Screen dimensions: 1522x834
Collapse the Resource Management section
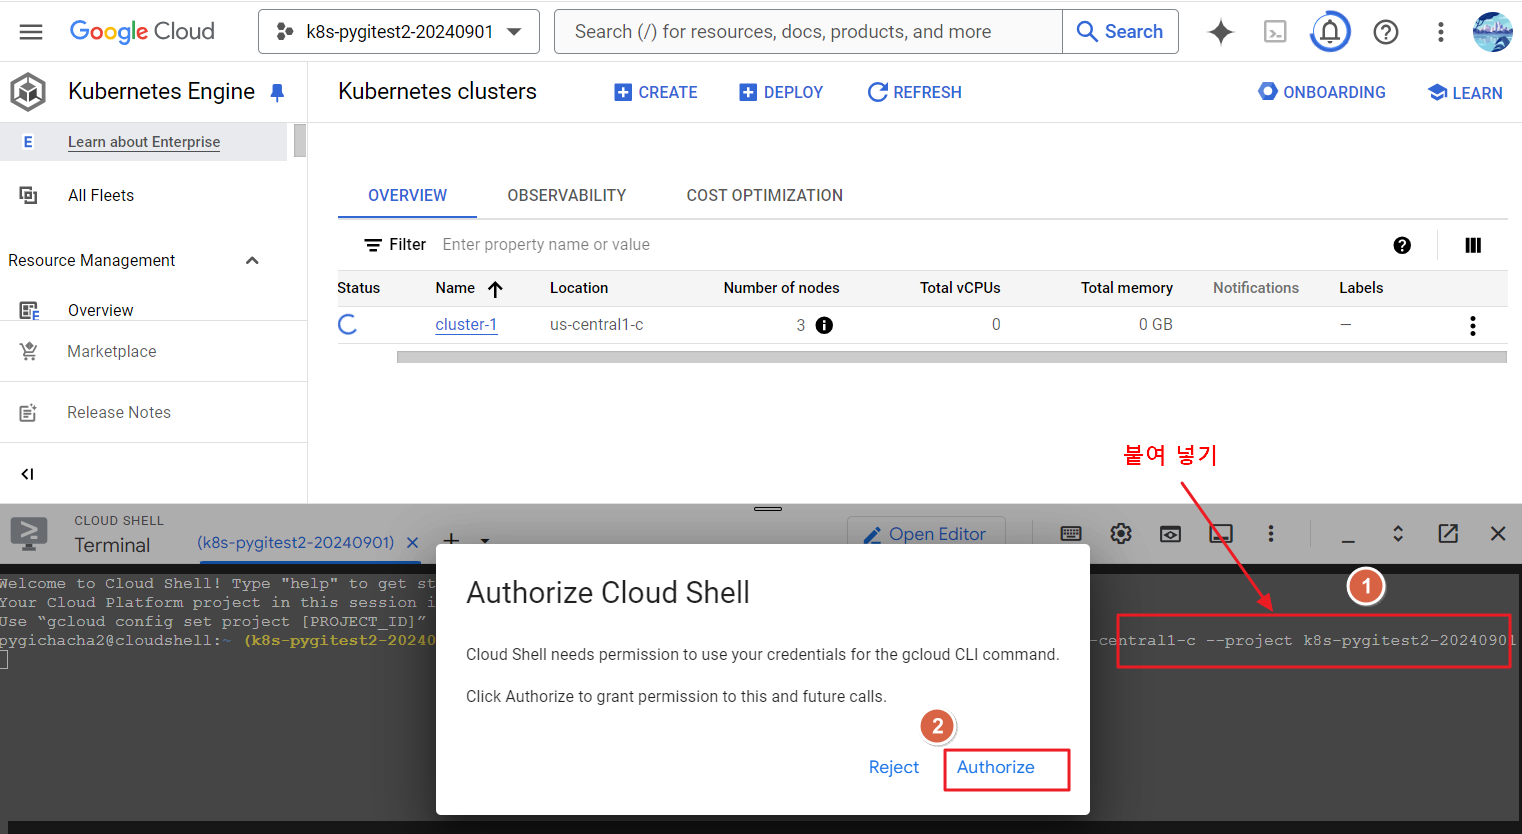pos(252,261)
